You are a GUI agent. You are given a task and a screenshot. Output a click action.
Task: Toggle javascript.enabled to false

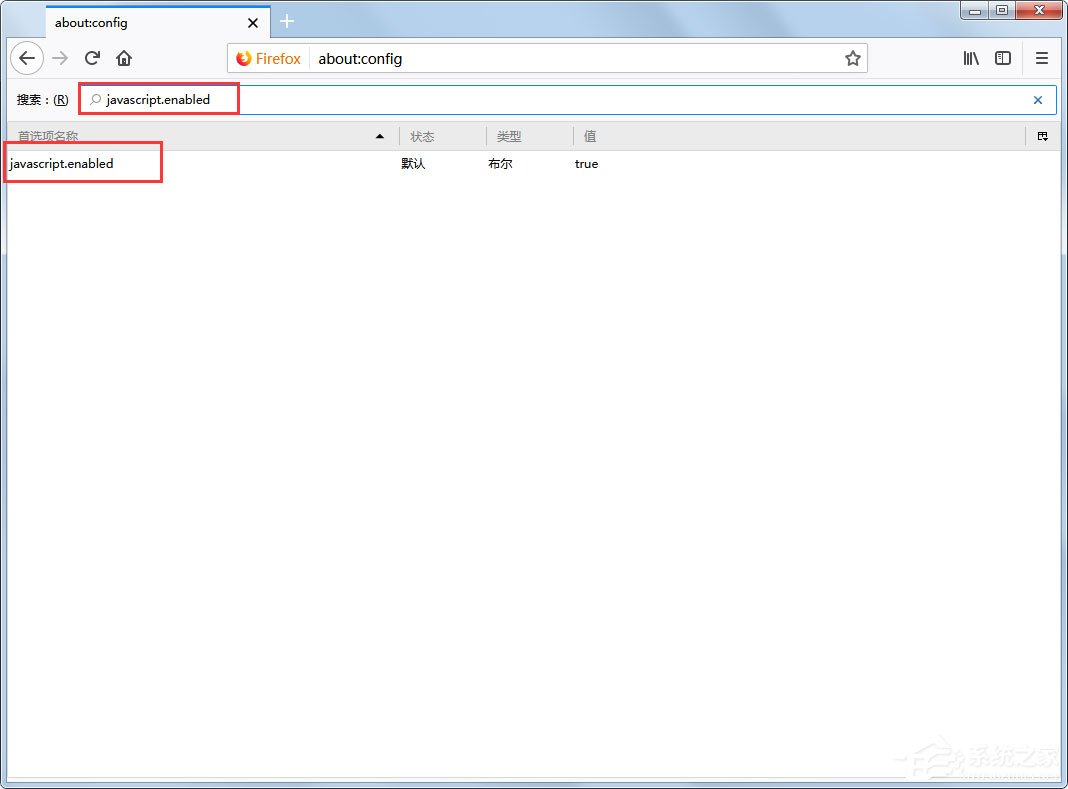point(586,163)
